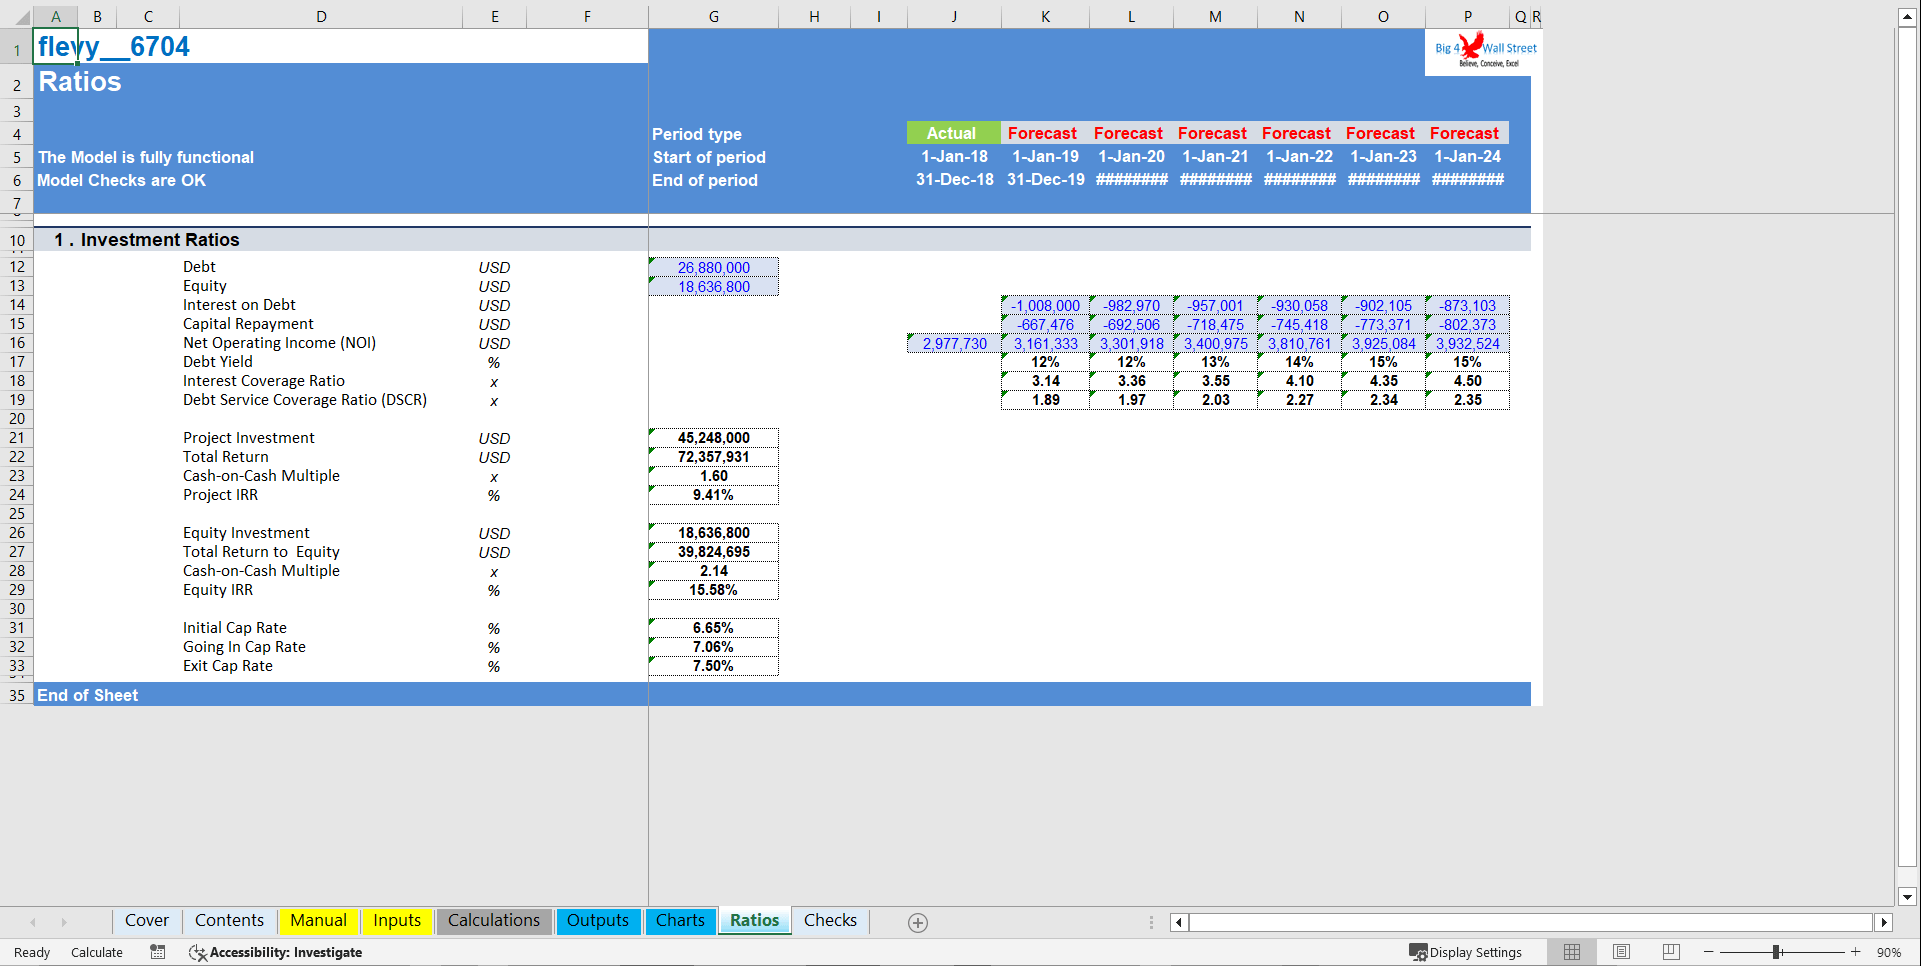This screenshot has width=1921, height=966.
Task: Switch to Normal view in status bar
Action: click(x=1572, y=952)
